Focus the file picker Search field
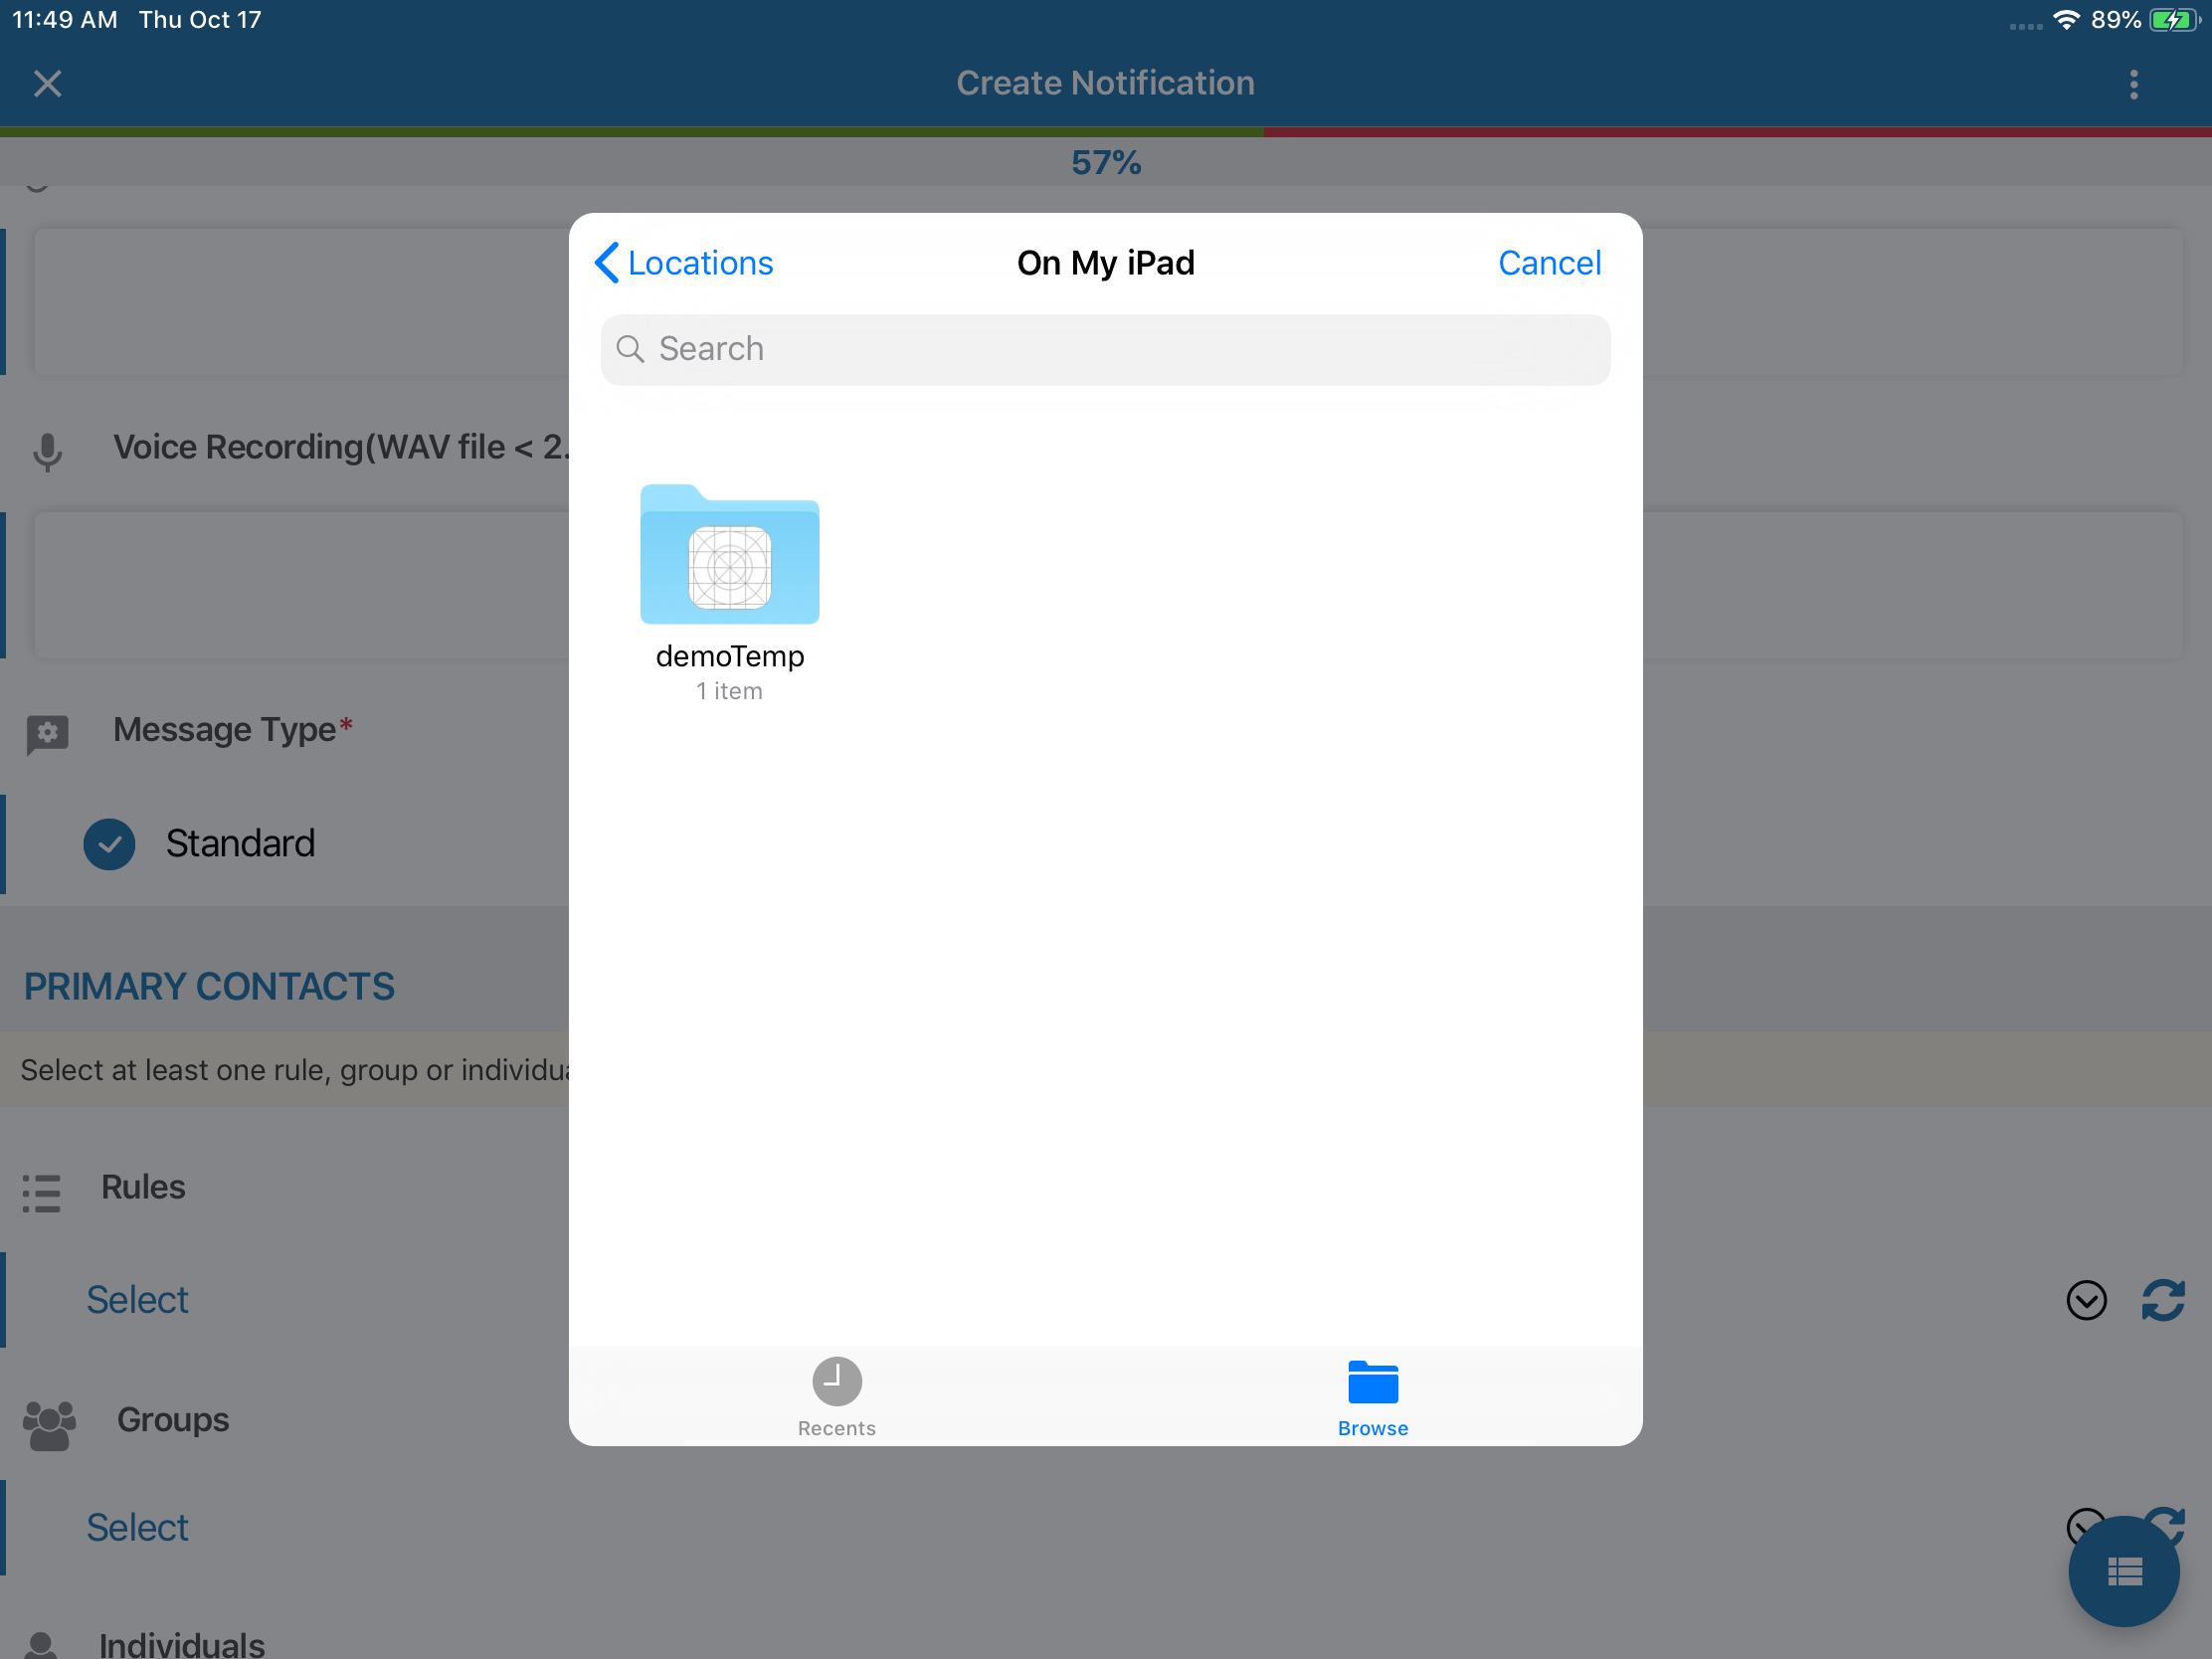The height and width of the screenshot is (1659, 2212). 1105,349
